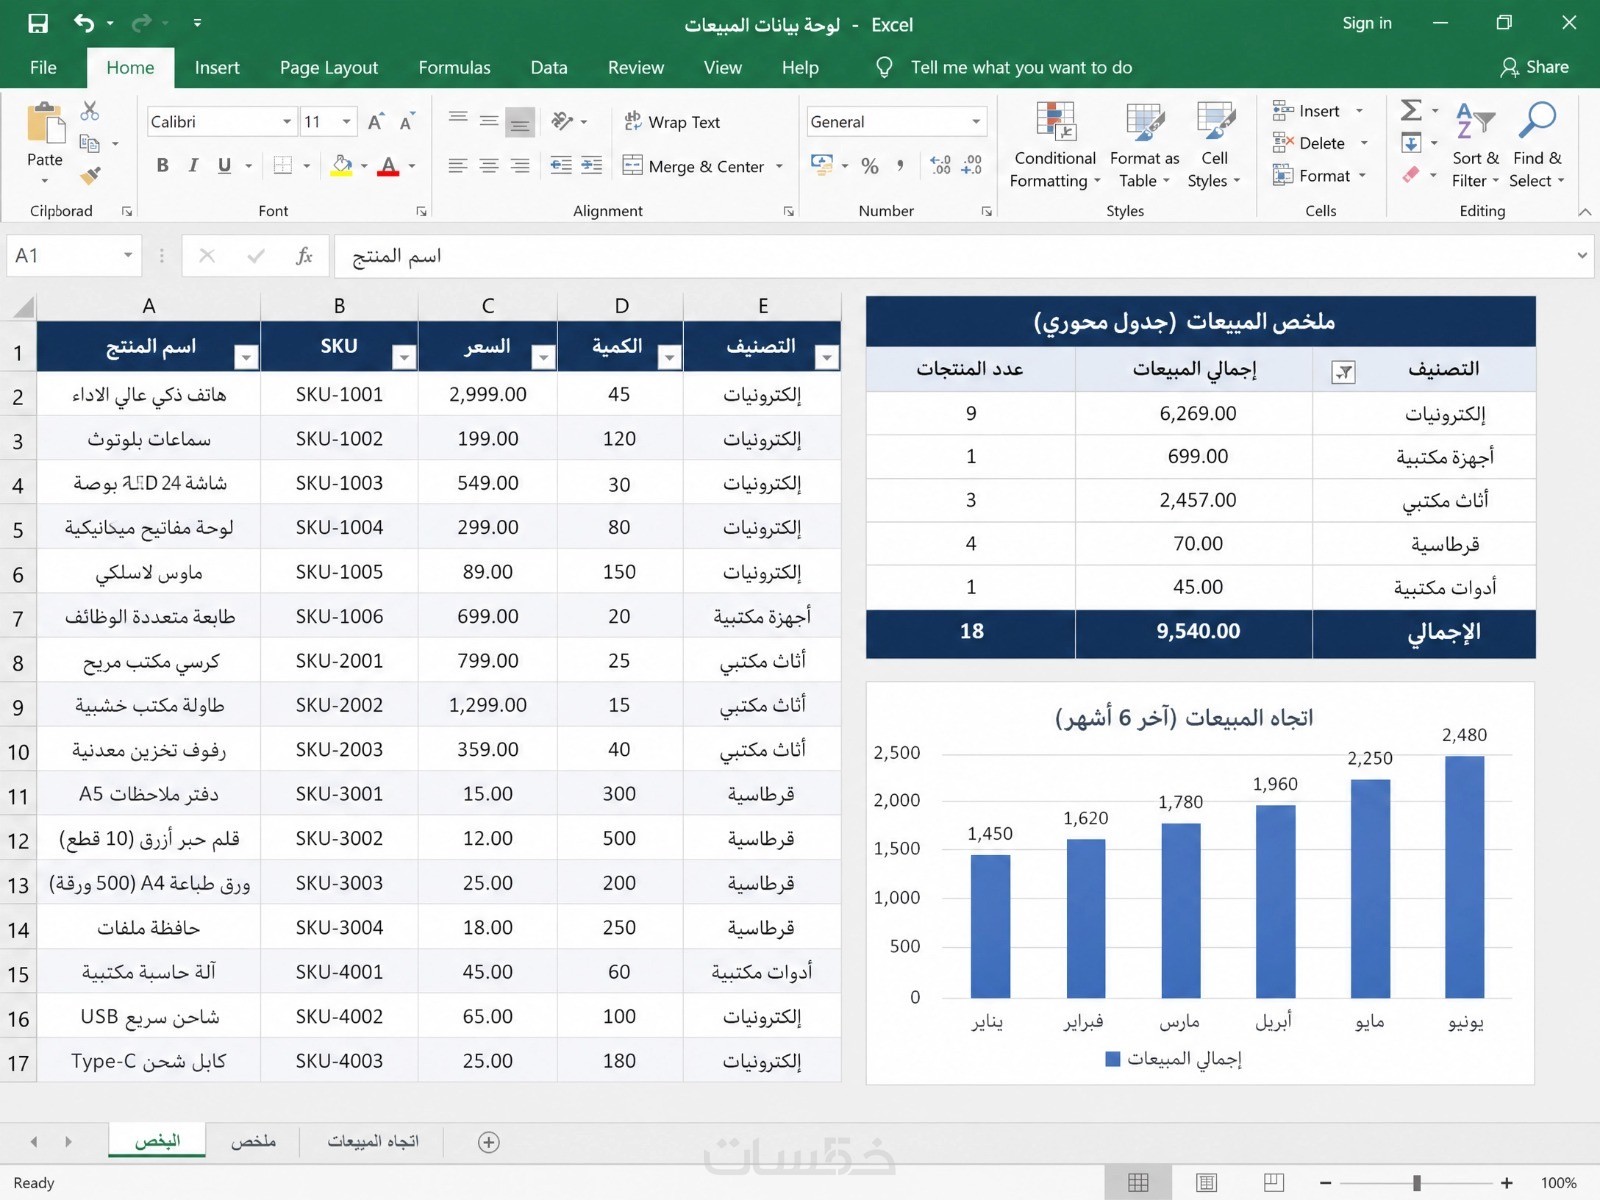
Task: Open the General number format dropdown
Action: 976,122
